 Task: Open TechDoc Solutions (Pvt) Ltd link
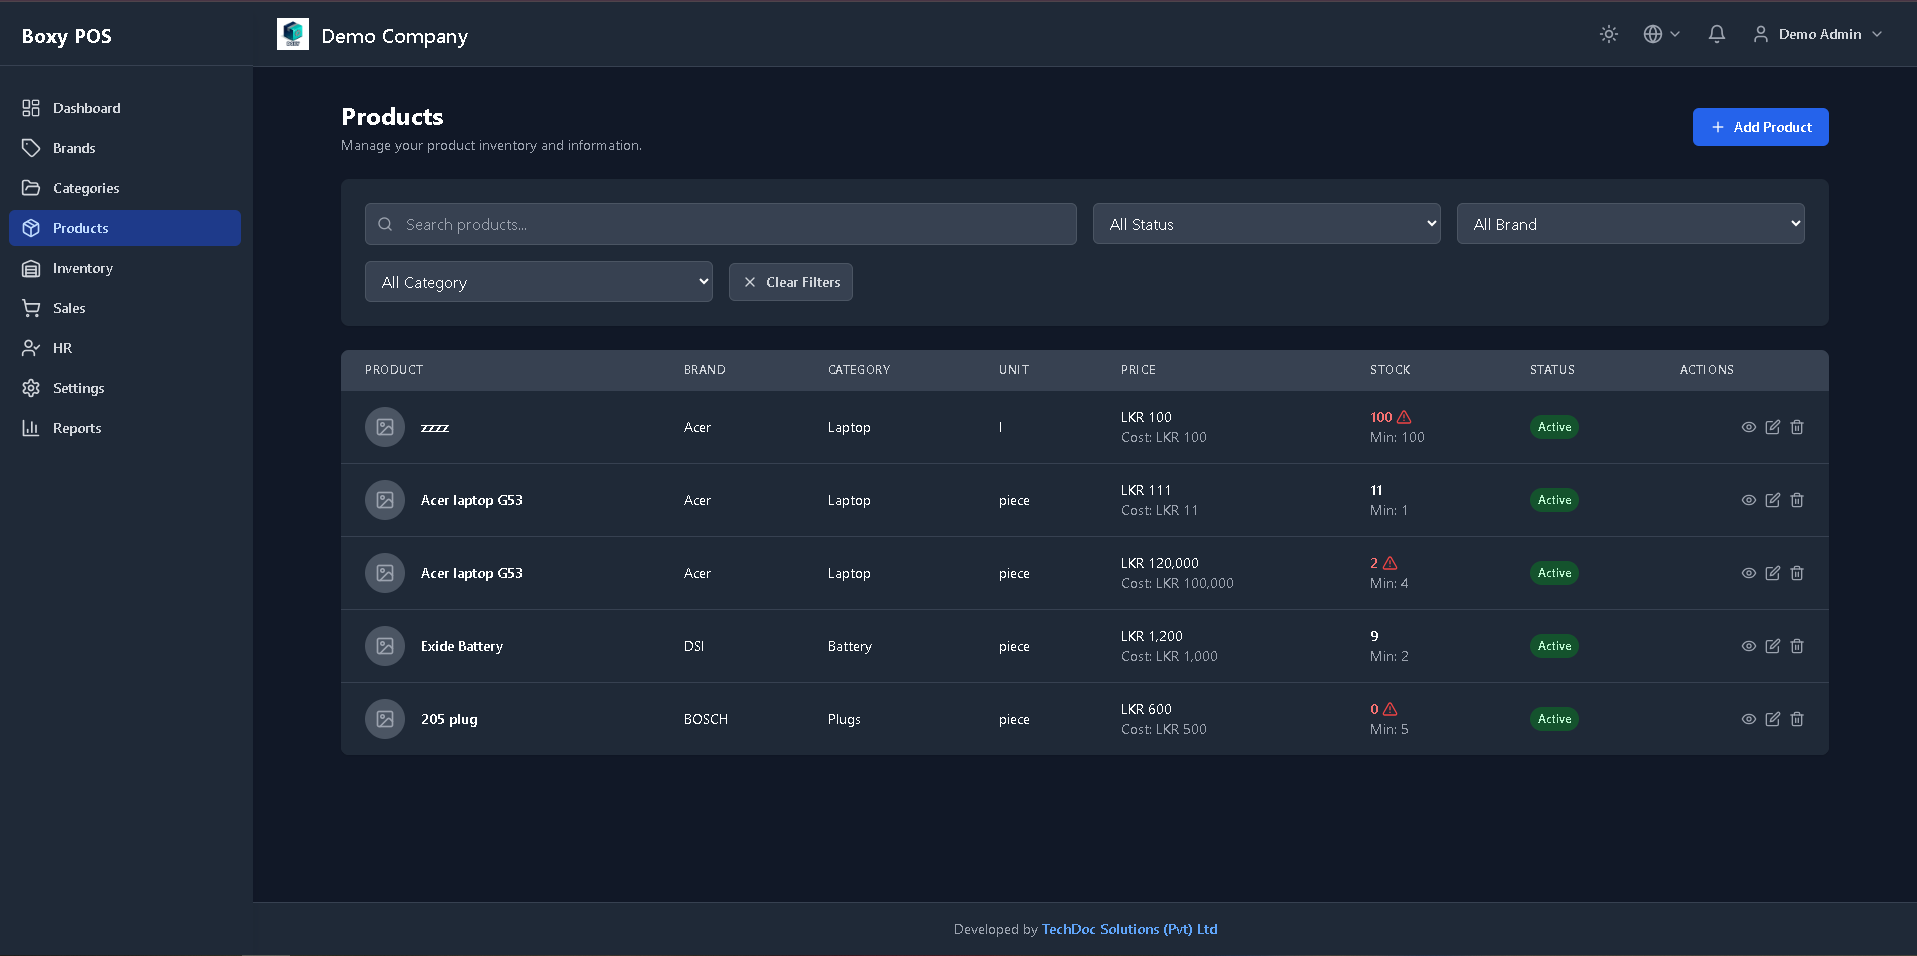pyautogui.click(x=1129, y=929)
